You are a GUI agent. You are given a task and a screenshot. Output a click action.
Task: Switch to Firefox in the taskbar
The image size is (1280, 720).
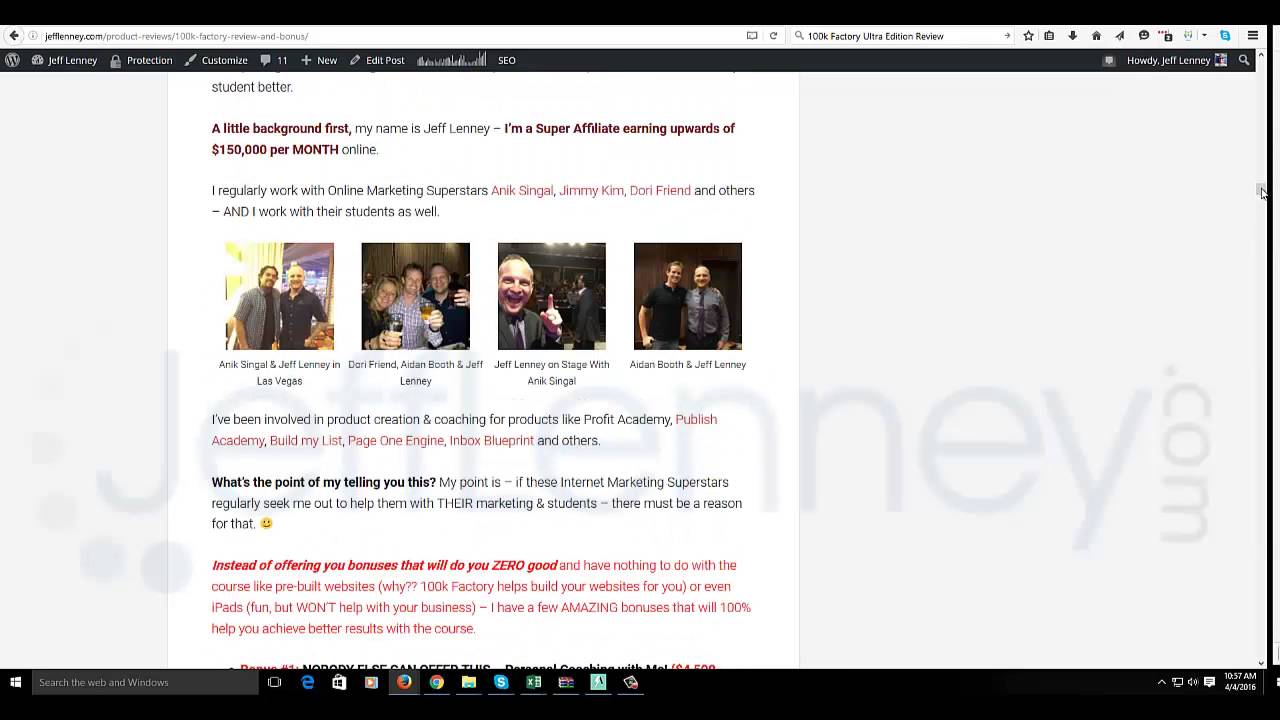click(x=404, y=682)
